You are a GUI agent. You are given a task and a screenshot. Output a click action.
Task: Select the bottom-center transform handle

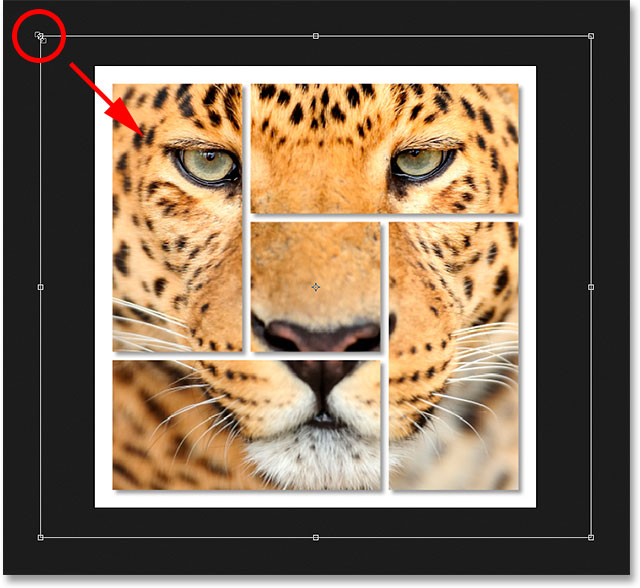316,537
